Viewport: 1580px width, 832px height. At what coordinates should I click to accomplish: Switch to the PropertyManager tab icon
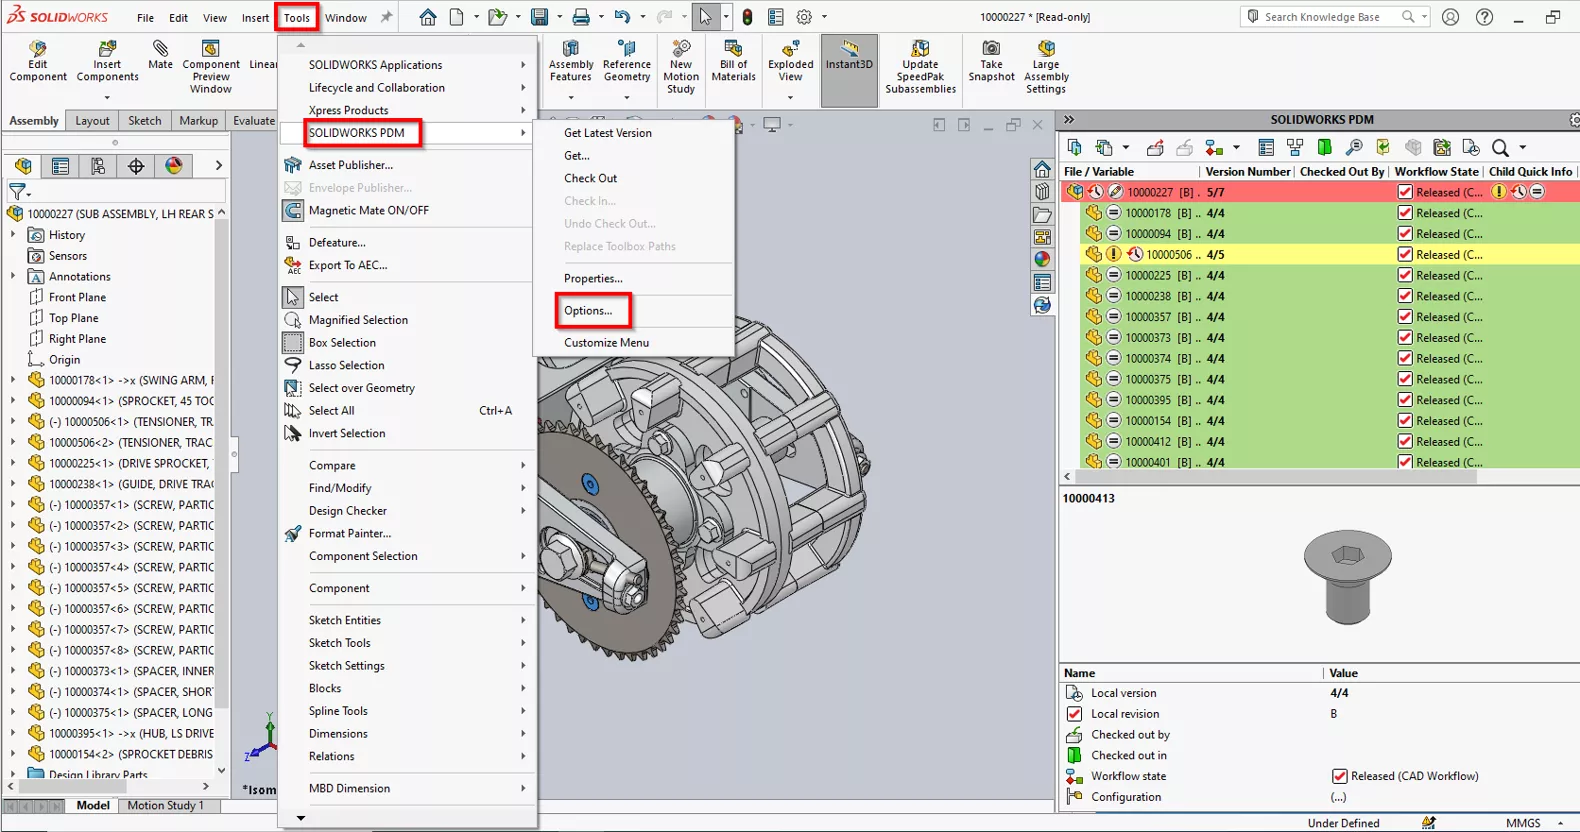click(x=60, y=166)
